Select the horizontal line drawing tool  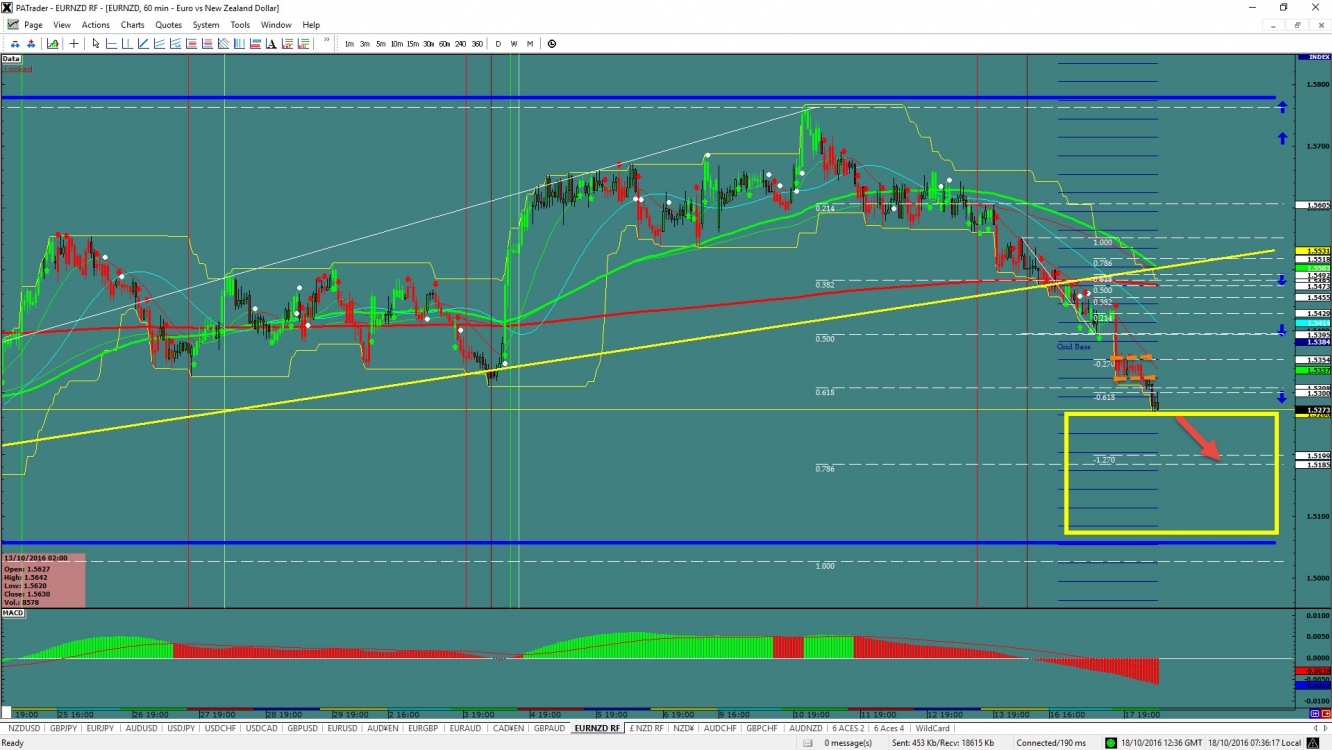[111, 44]
